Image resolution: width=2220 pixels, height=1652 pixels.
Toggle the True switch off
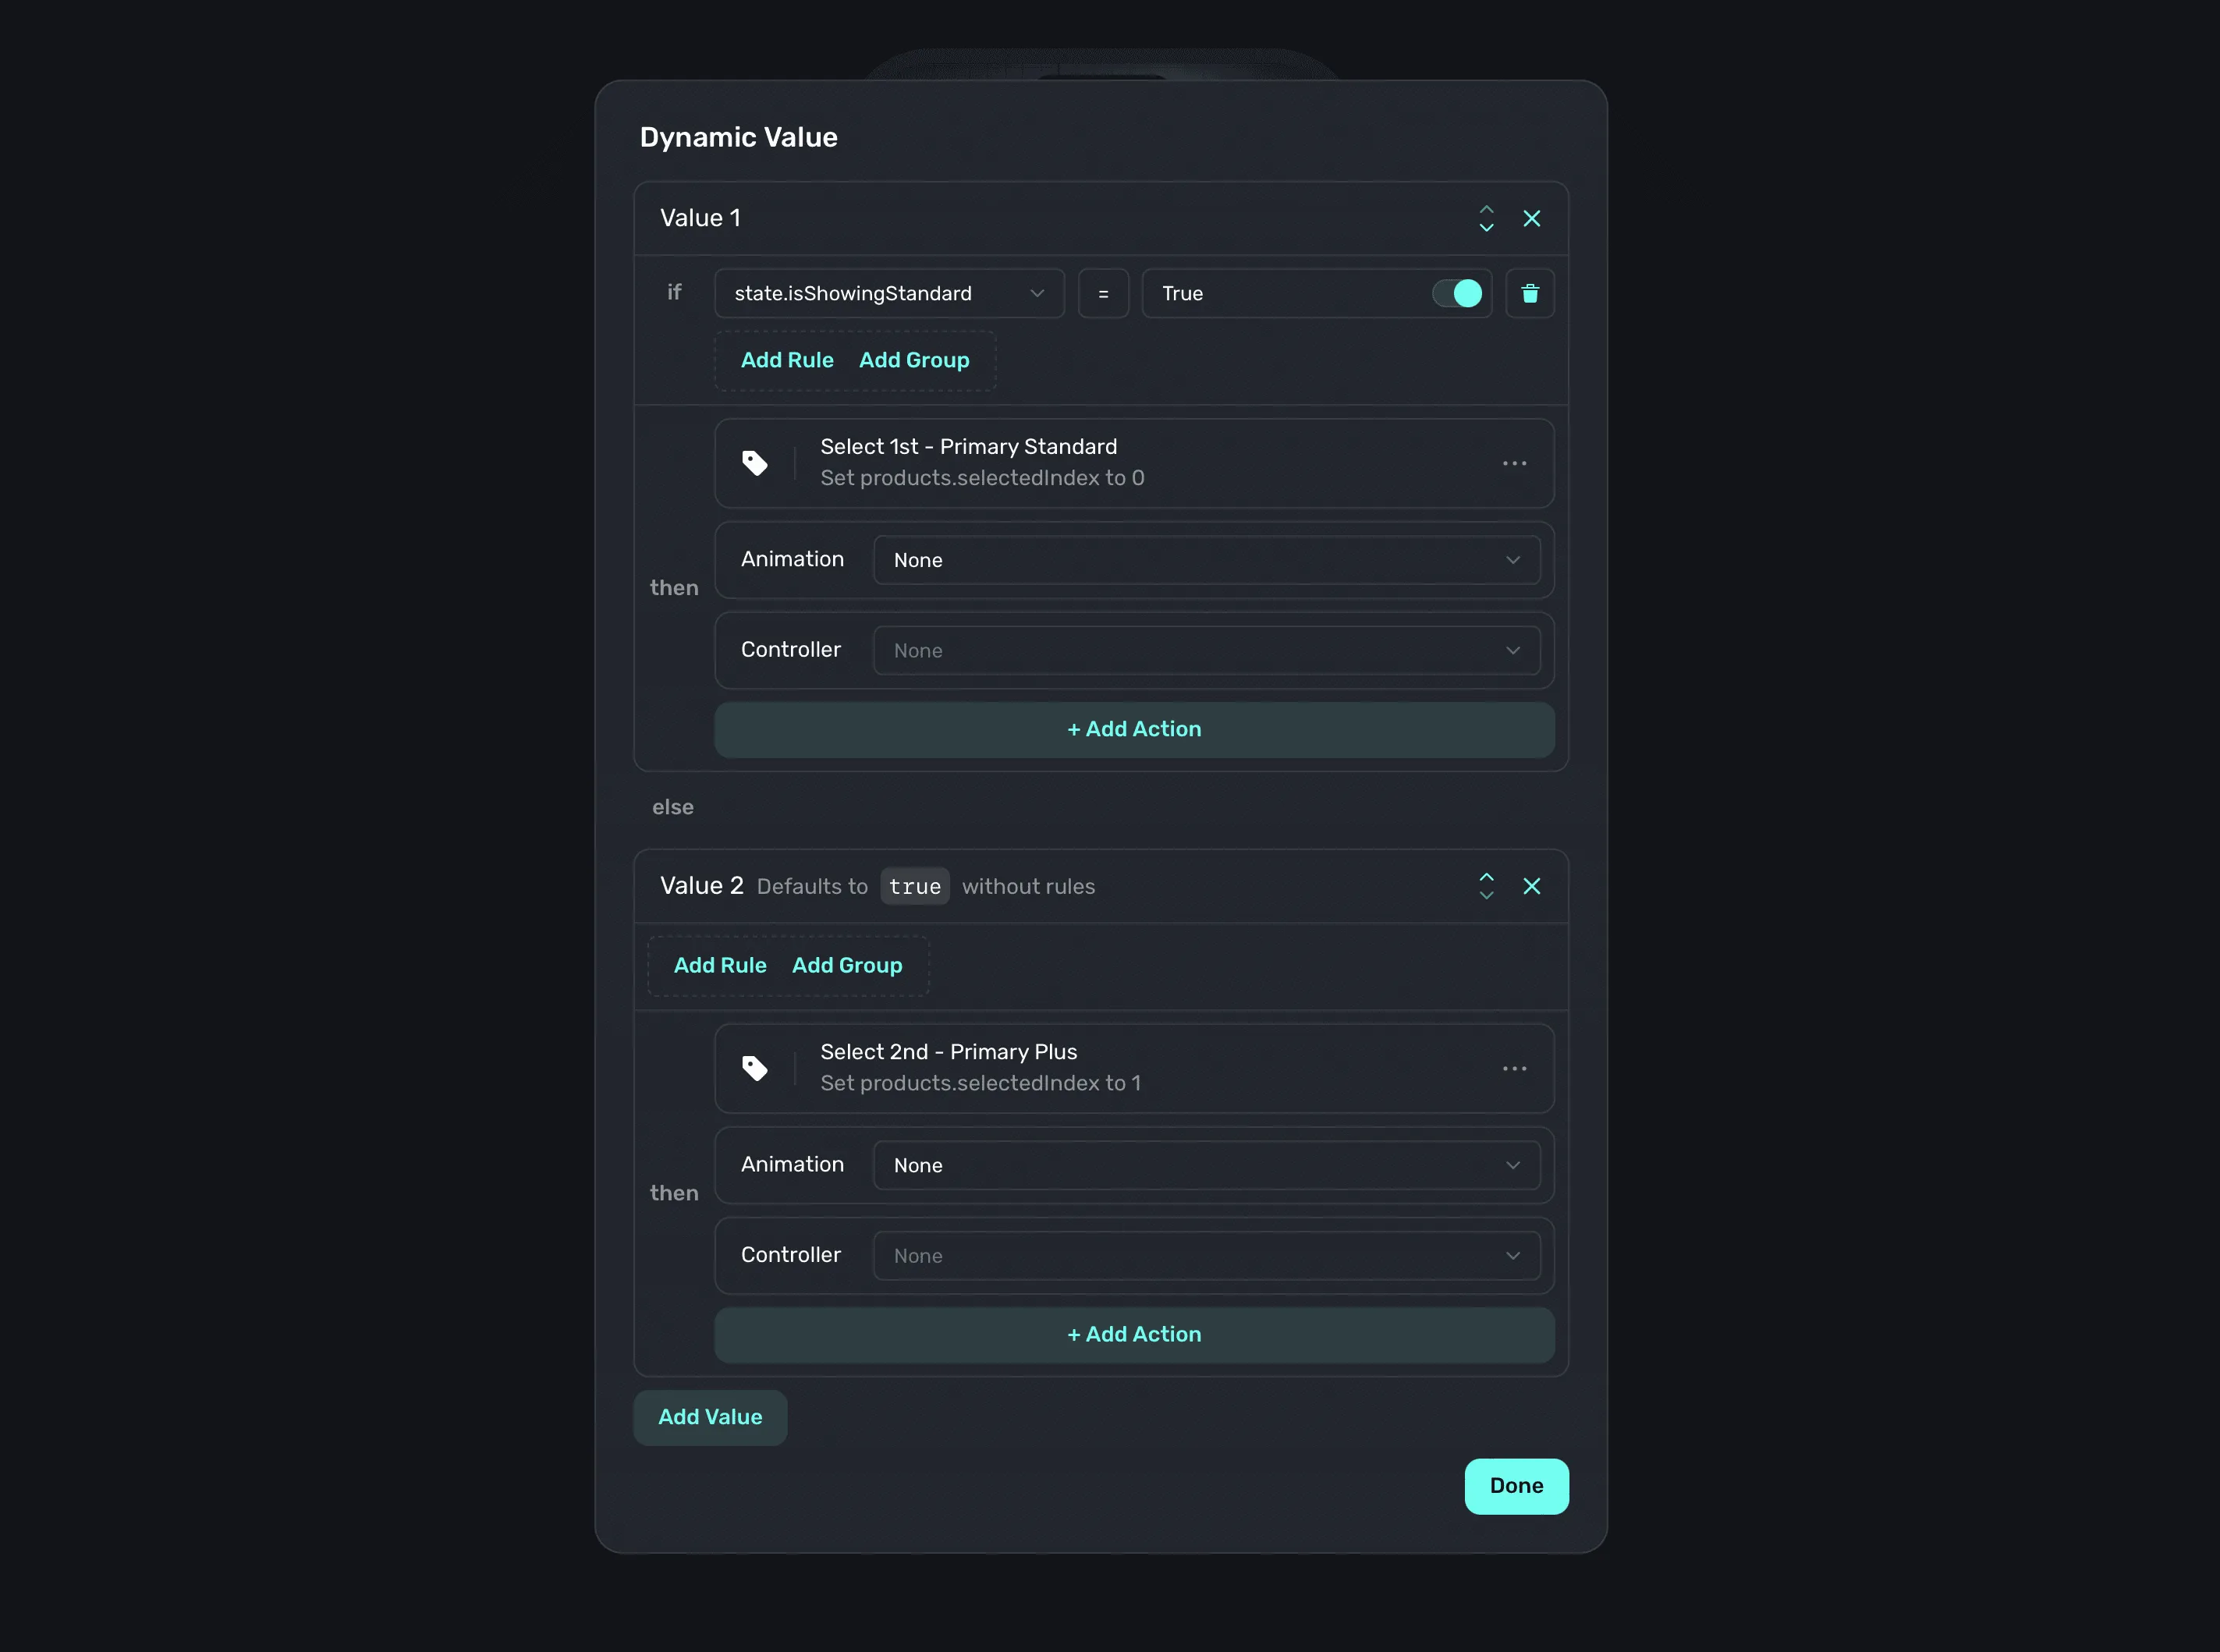[1457, 293]
